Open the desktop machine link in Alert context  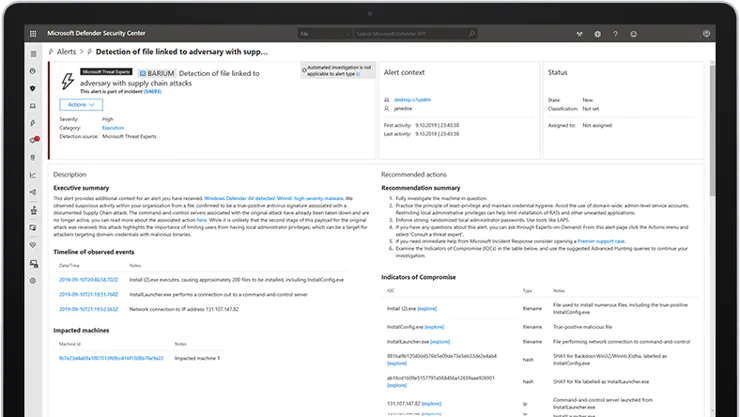[x=412, y=100]
